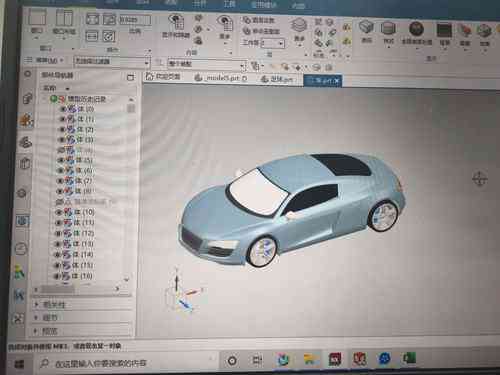Click the layers stack icon in ribbon

click(x=299, y=25)
